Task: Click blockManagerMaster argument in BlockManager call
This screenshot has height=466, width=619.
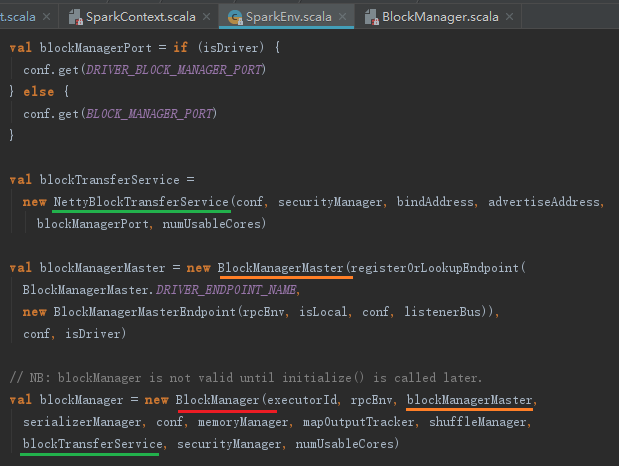Action: click(x=469, y=400)
